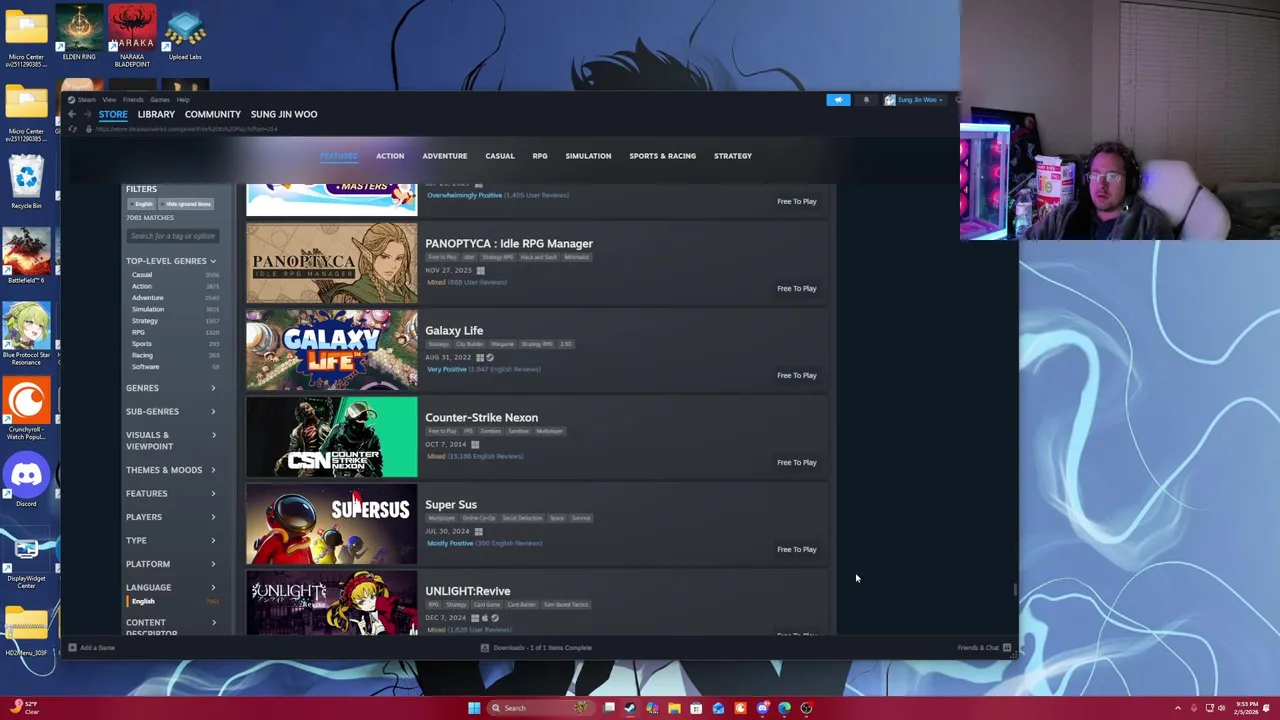Open the Games menu
Image resolution: width=1280 pixels, height=720 pixels.
point(160,100)
